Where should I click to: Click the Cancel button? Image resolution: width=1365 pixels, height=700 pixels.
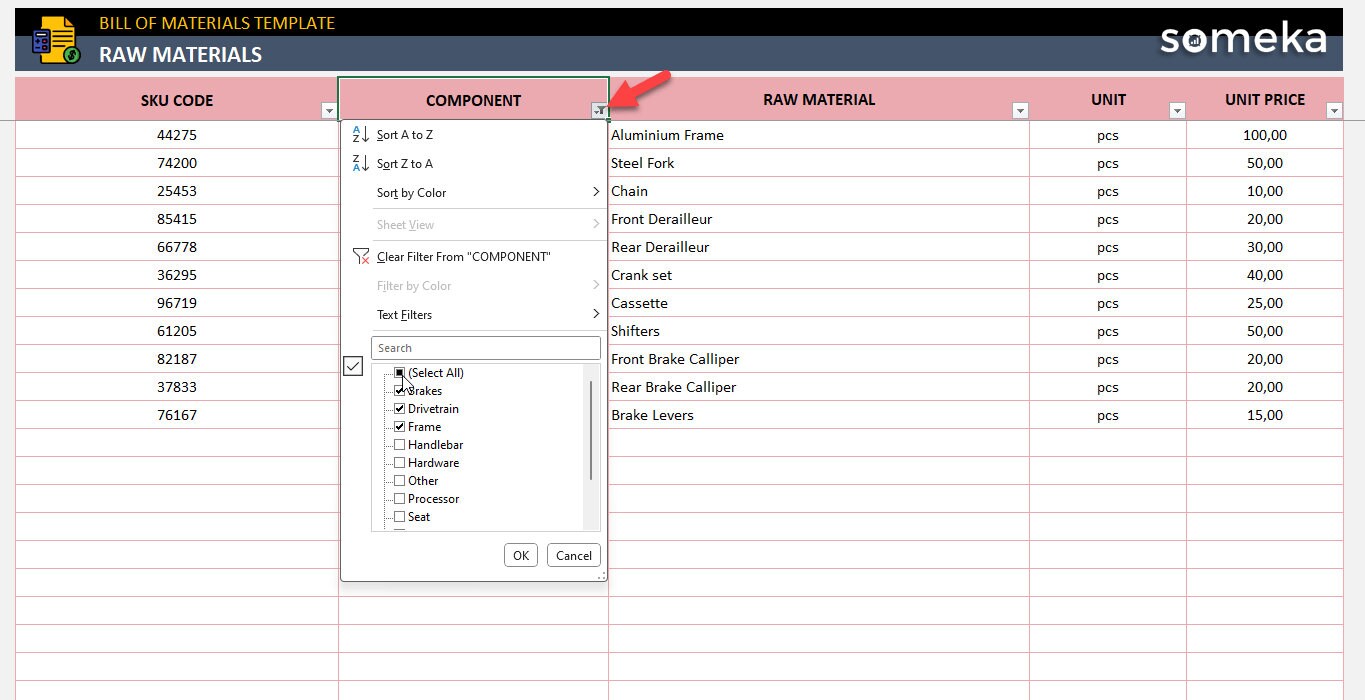[574, 555]
